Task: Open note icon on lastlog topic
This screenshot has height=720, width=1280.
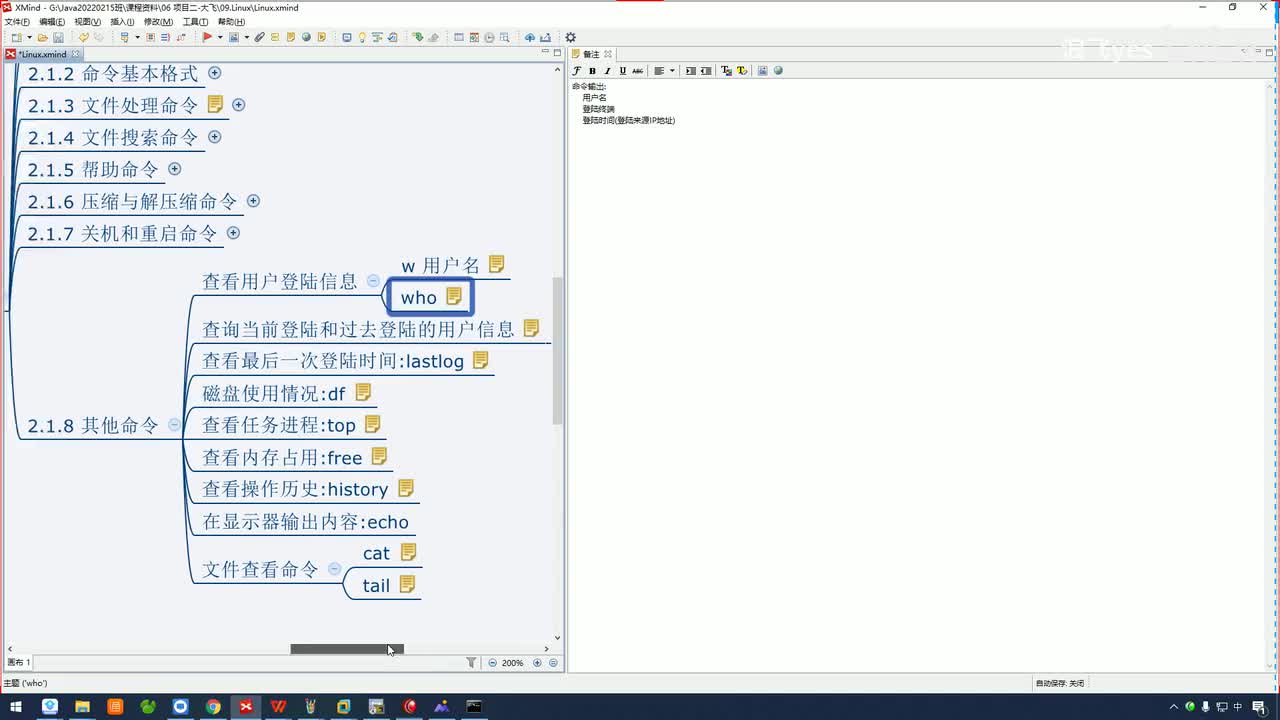Action: tap(481, 360)
